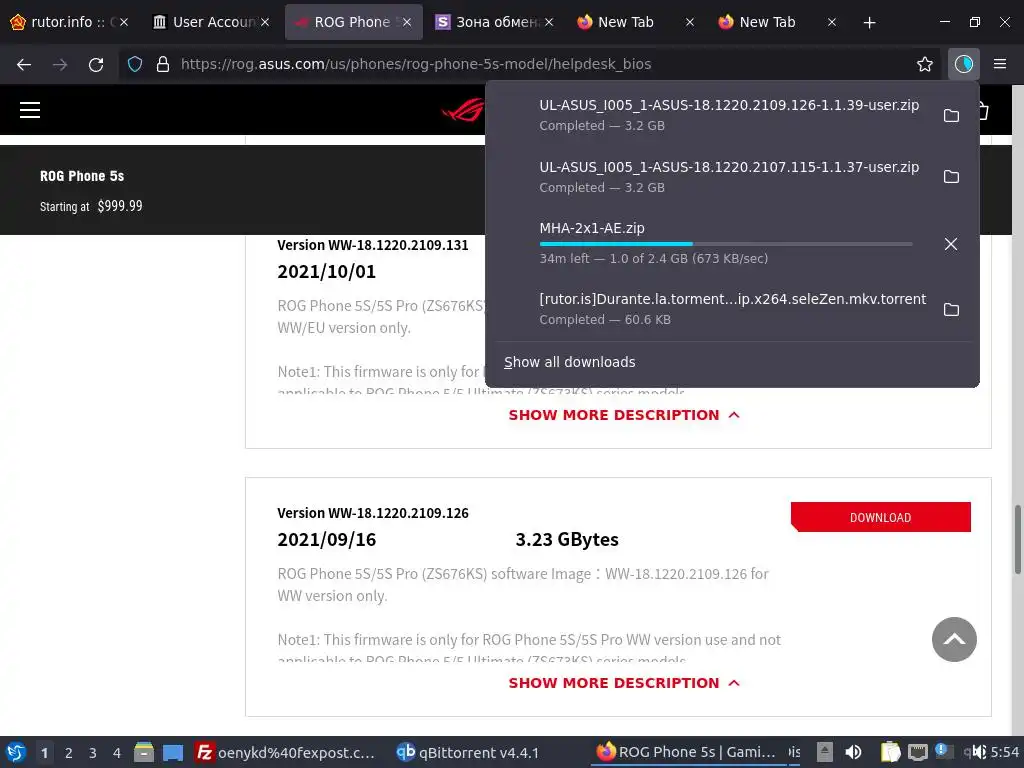This screenshot has height=768, width=1024.
Task: Collapse description for version 2109.126
Action: [624, 683]
